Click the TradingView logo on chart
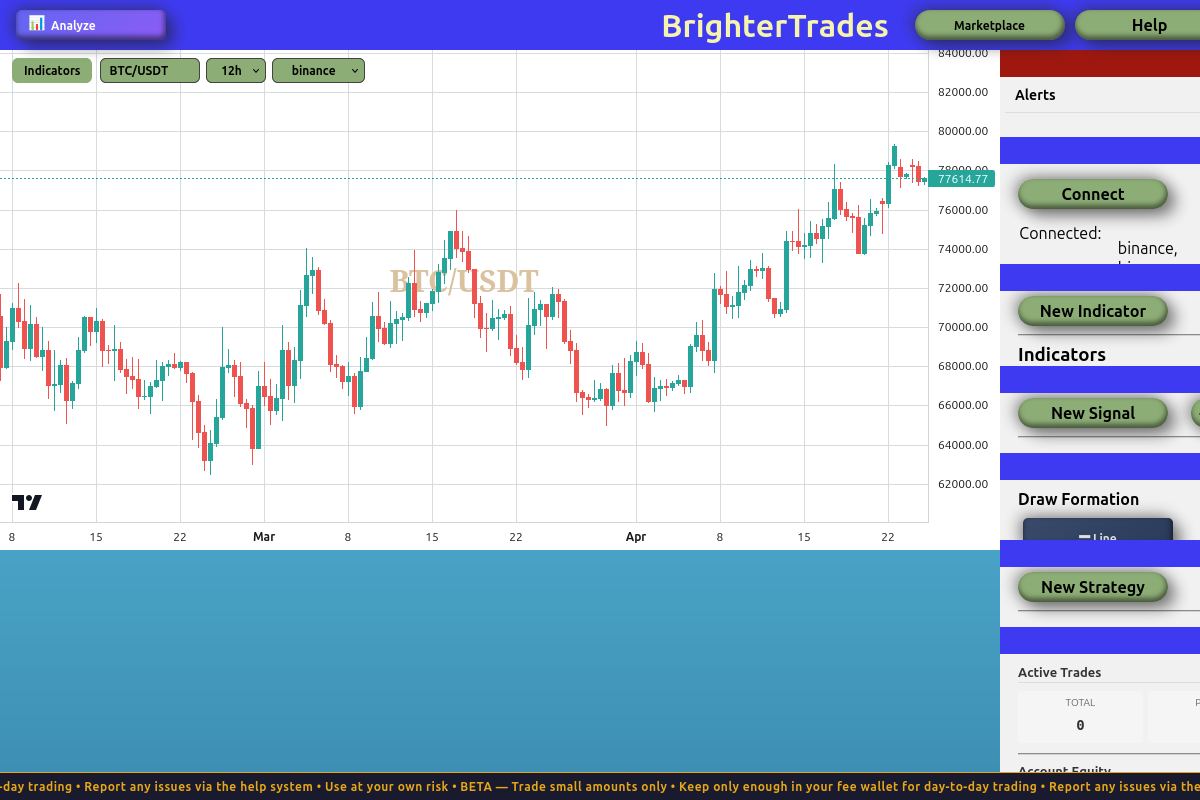The width and height of the screenshot is (1200, 800). click(27, 502)
